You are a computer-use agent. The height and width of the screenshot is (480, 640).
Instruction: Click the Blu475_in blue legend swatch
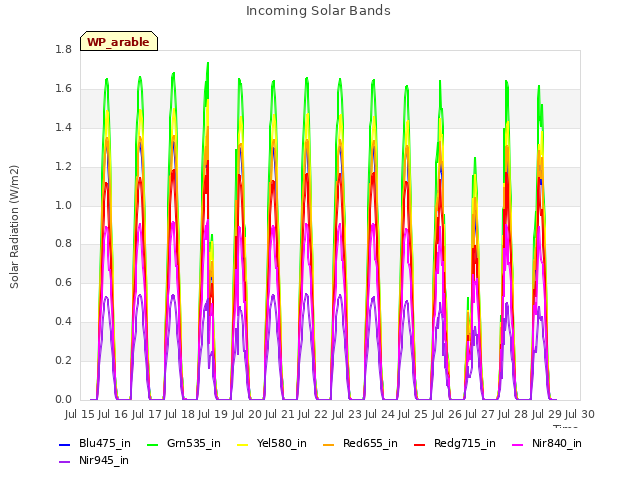click(x=64, y=445)
